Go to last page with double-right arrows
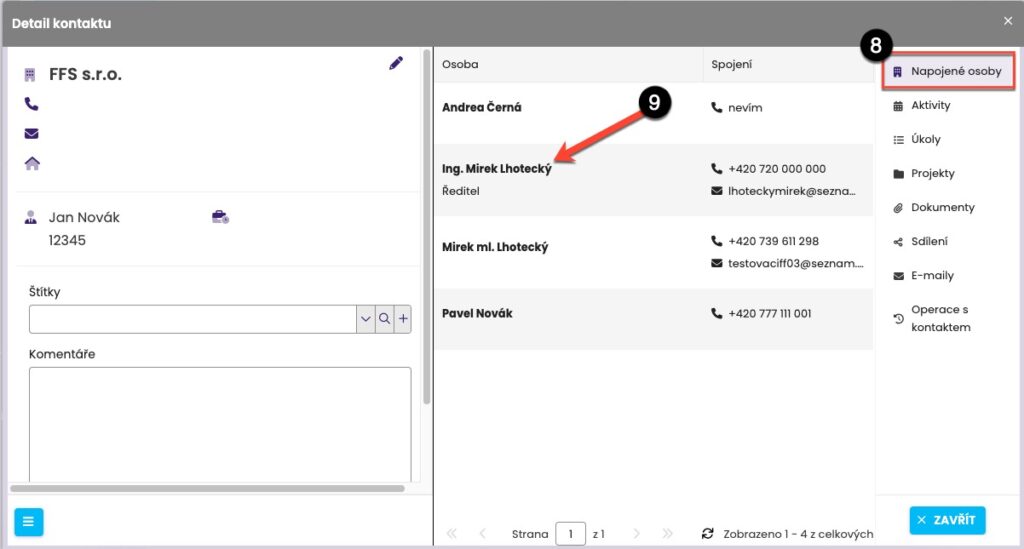Image resolution: width=1024 pixels, height=549 pixels. pos(667,533)
